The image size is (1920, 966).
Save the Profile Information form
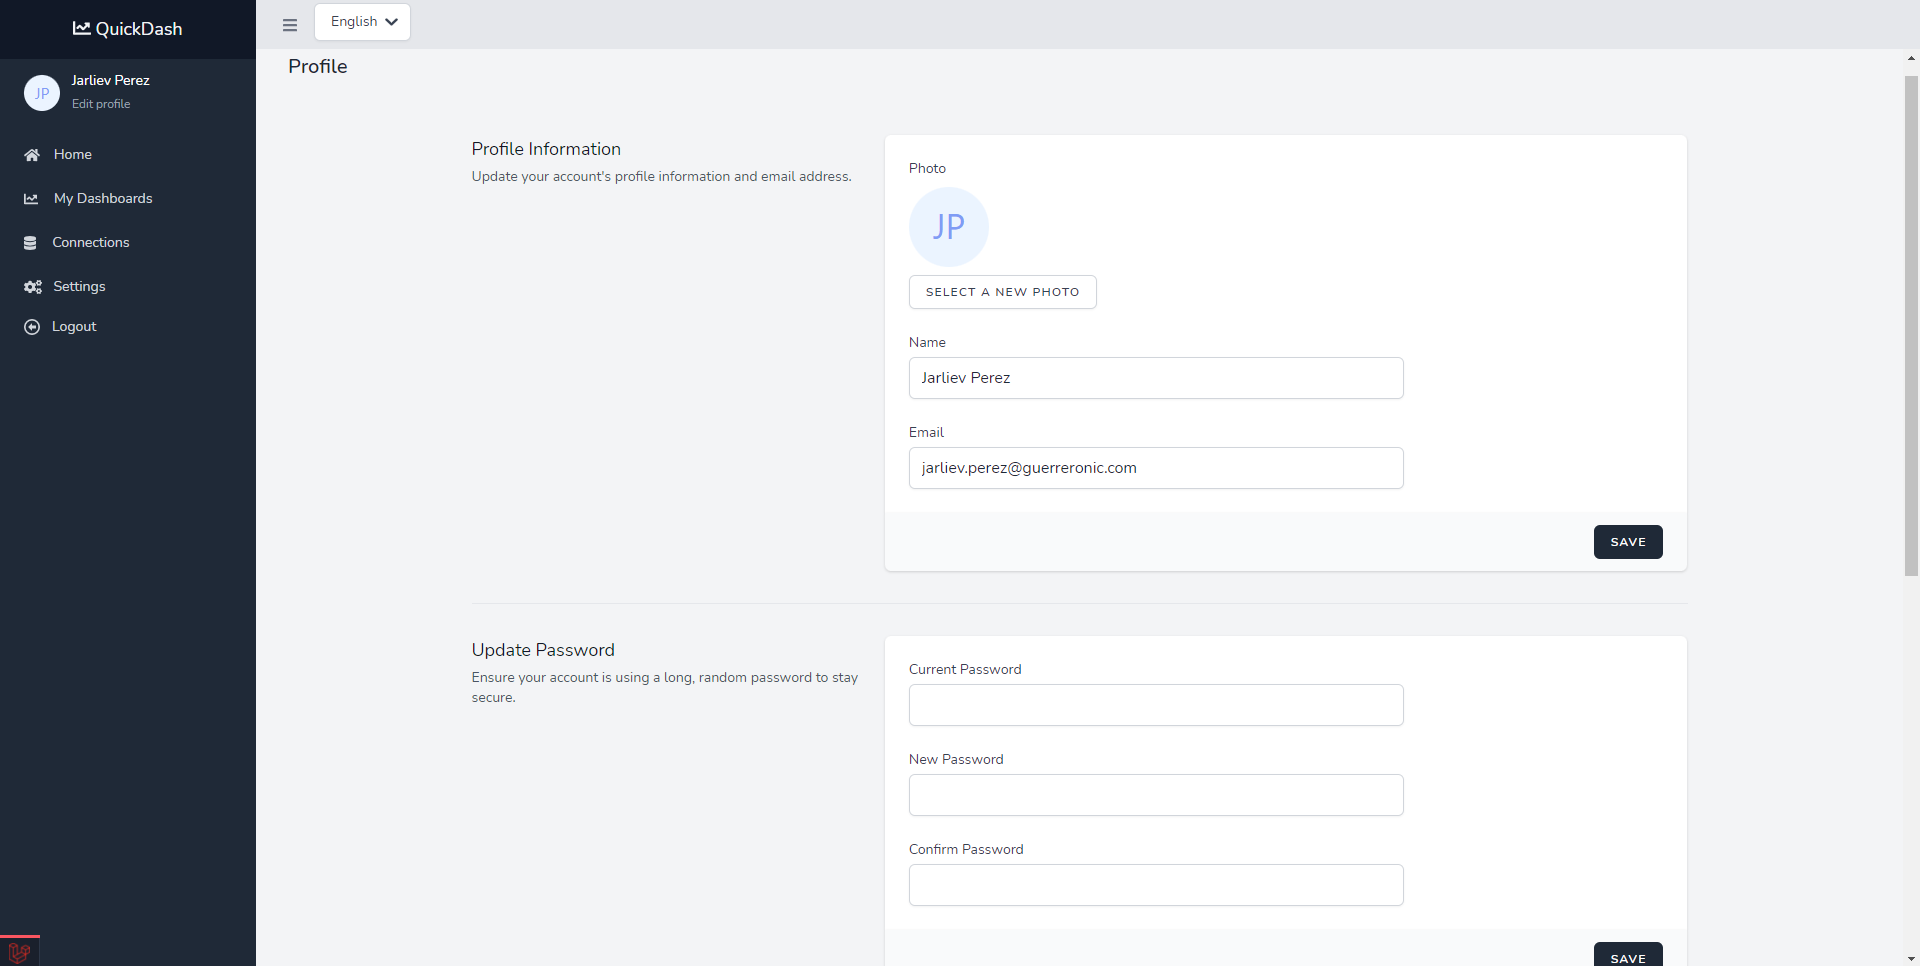1627,542
